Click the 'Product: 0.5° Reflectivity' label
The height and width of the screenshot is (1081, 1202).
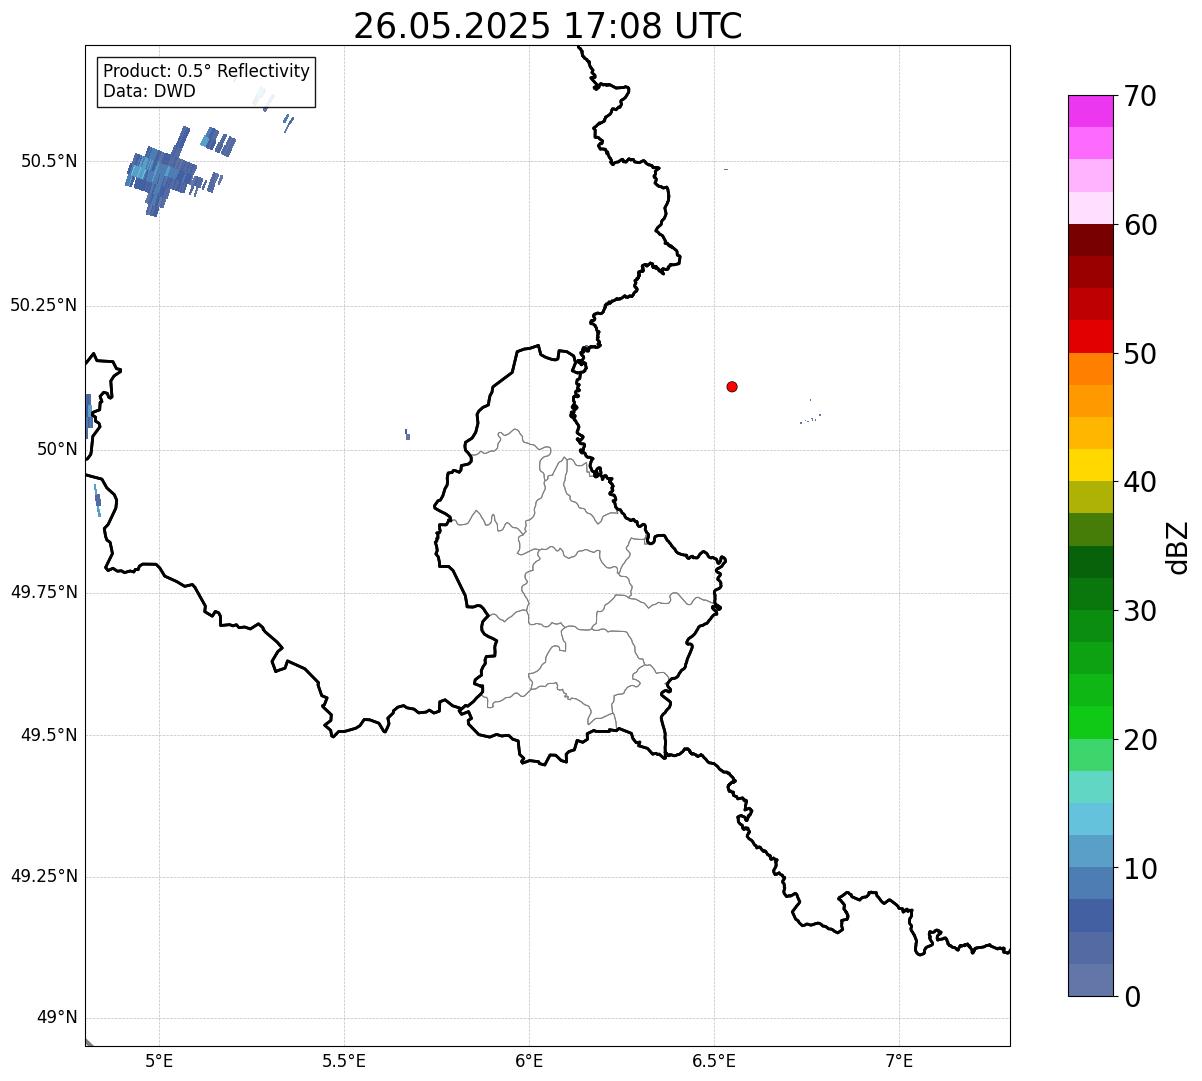point(207,72)
